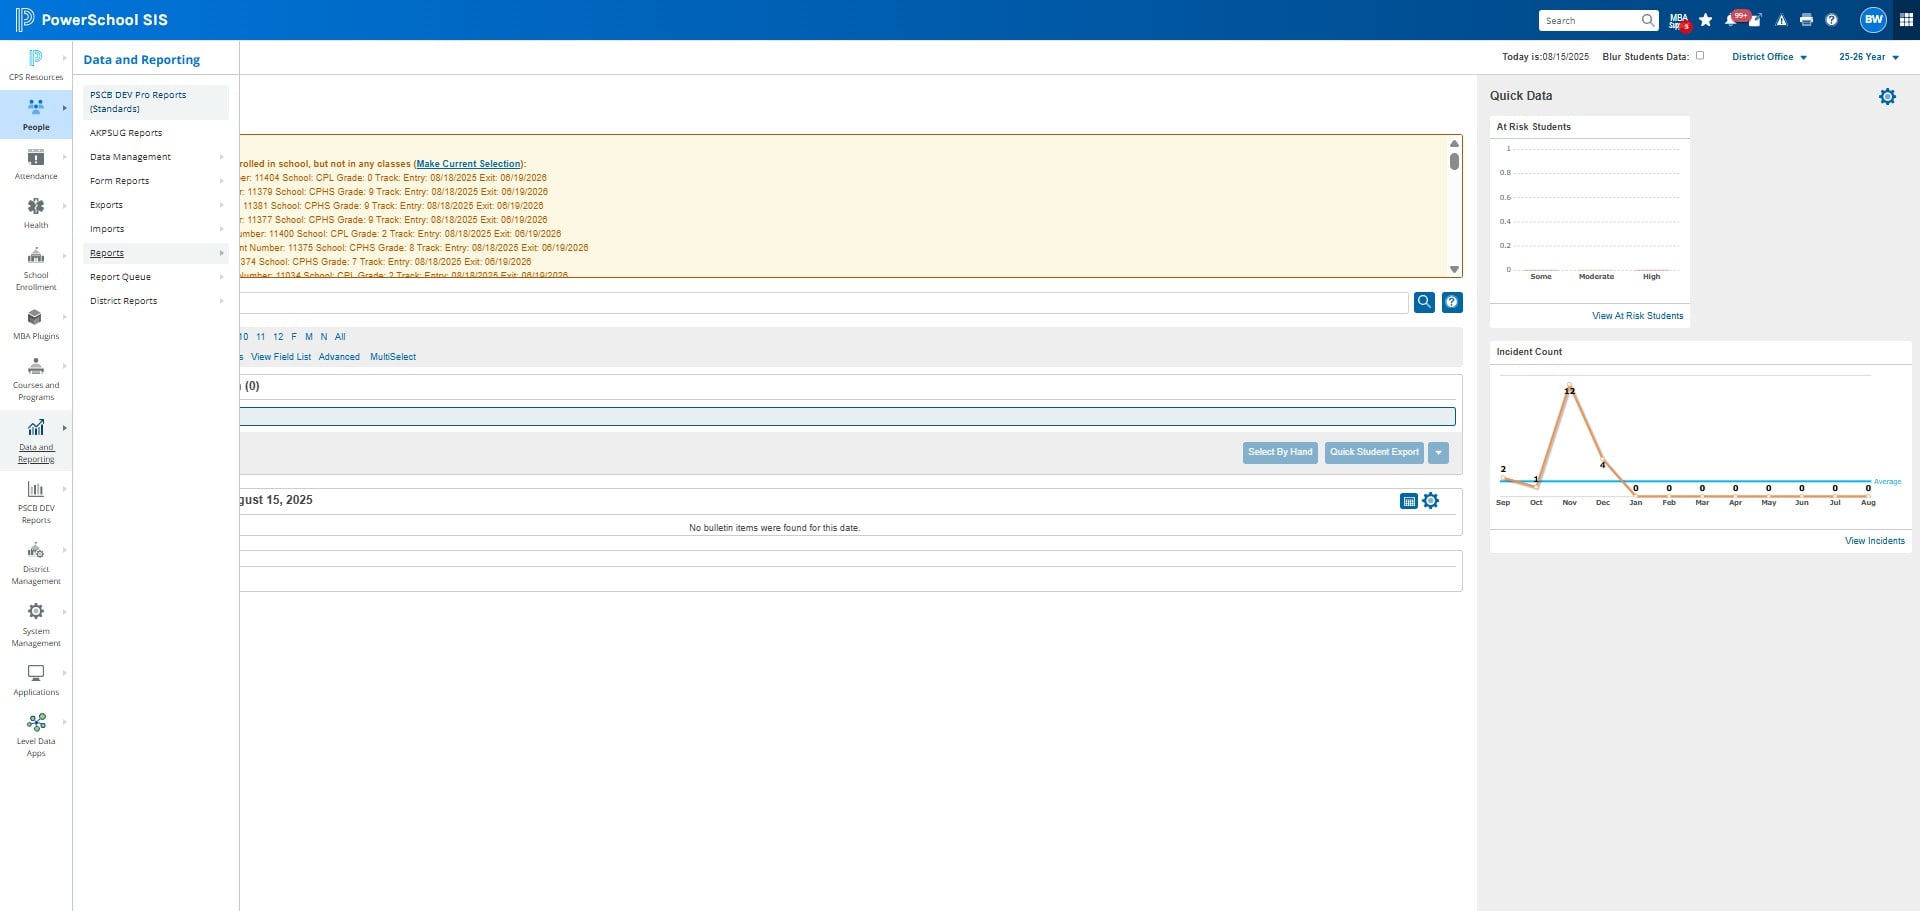Open CPS Resources in the sidebar

point(36,65)
